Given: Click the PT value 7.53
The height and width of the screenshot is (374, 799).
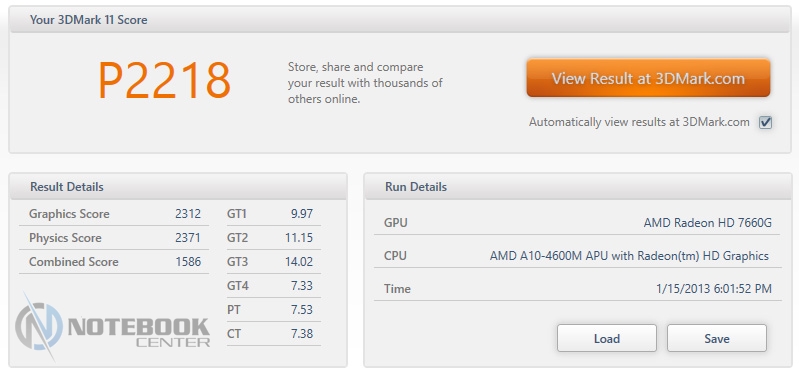Looking at the screenshot, I should point(302,310).
